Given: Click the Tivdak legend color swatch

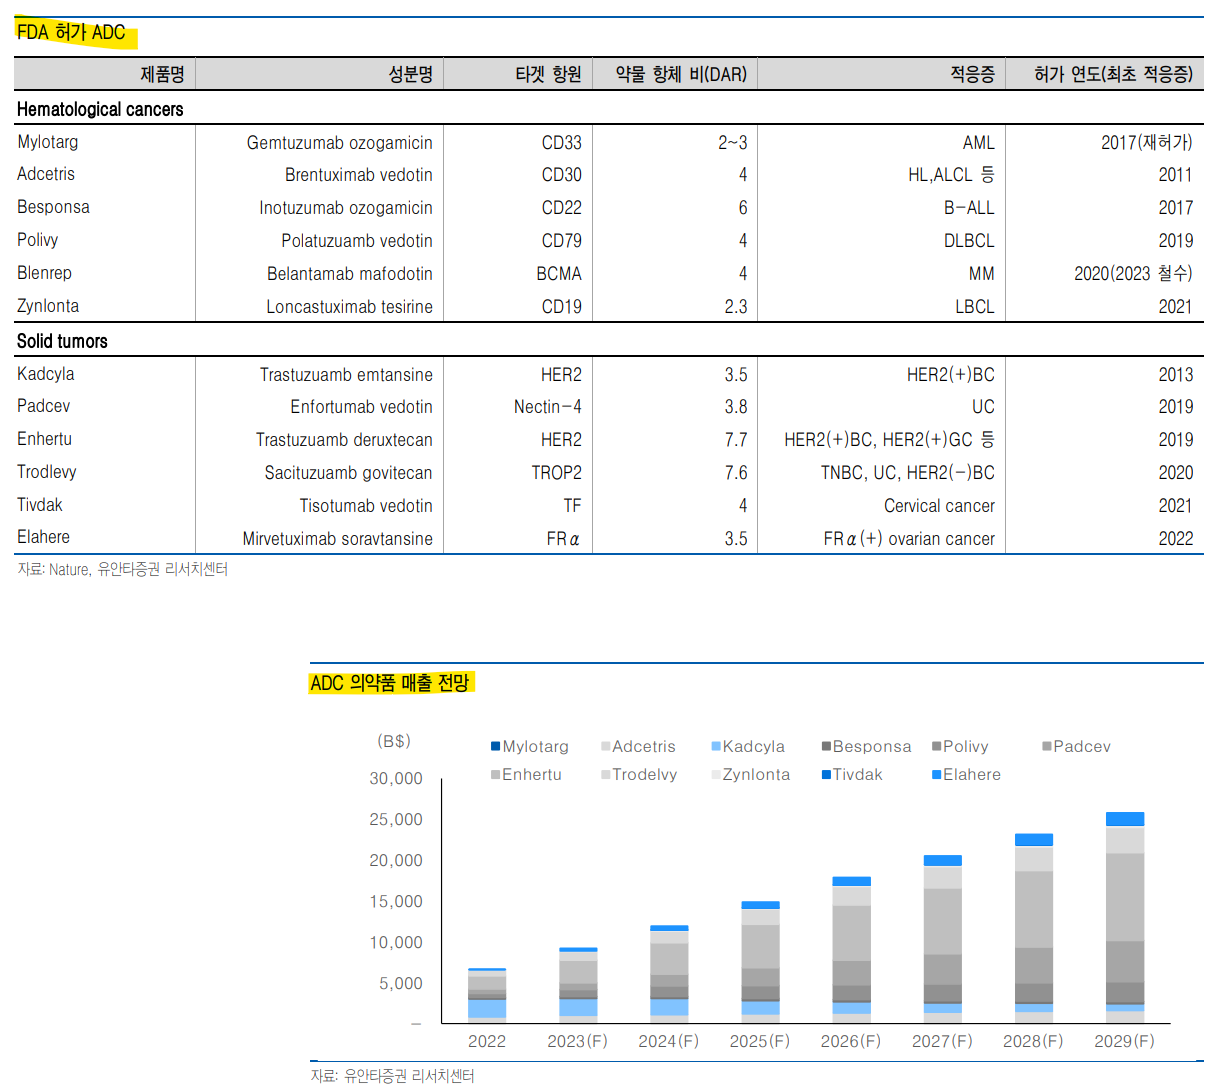Looking at the screenshot, I should pyautogui.click(x=826, y=775).
